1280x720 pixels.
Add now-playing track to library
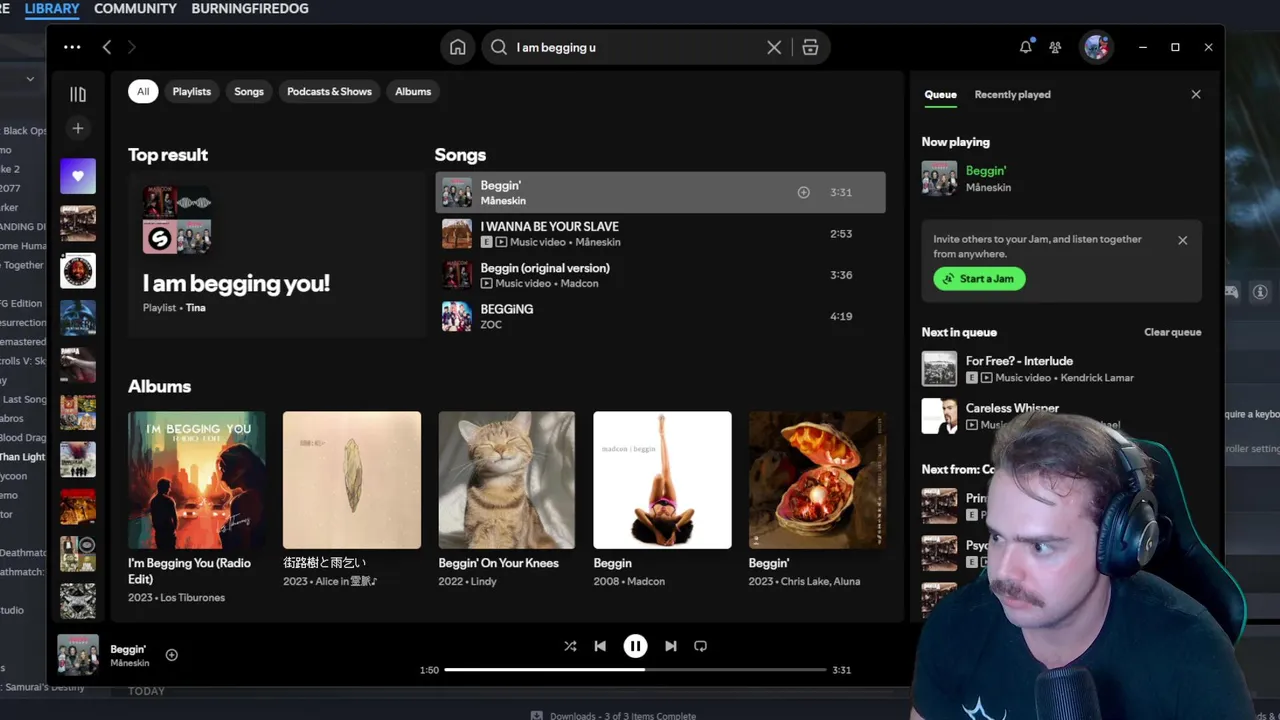(171, 655)
